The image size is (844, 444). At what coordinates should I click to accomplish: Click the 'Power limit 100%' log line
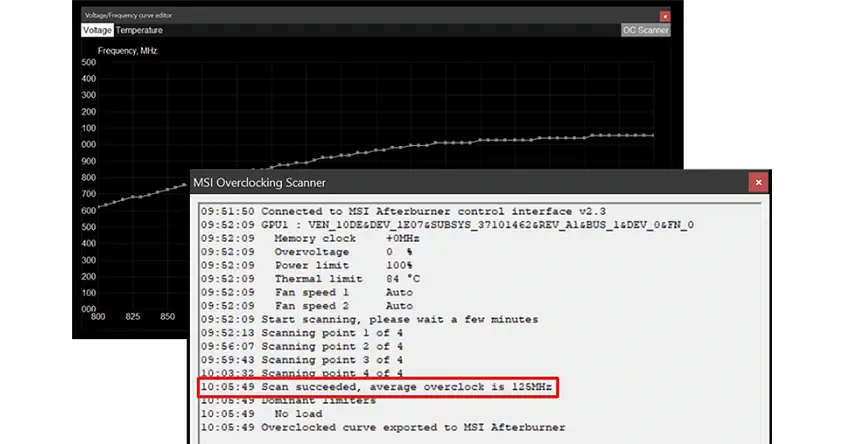[307, 265]
